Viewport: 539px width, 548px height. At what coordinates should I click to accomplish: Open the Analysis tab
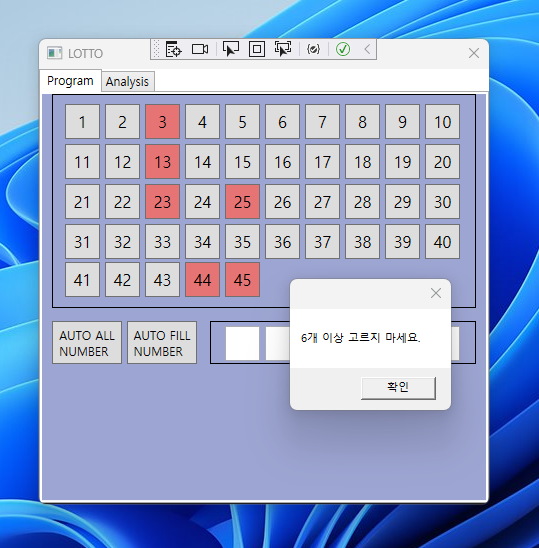point(127,82)
